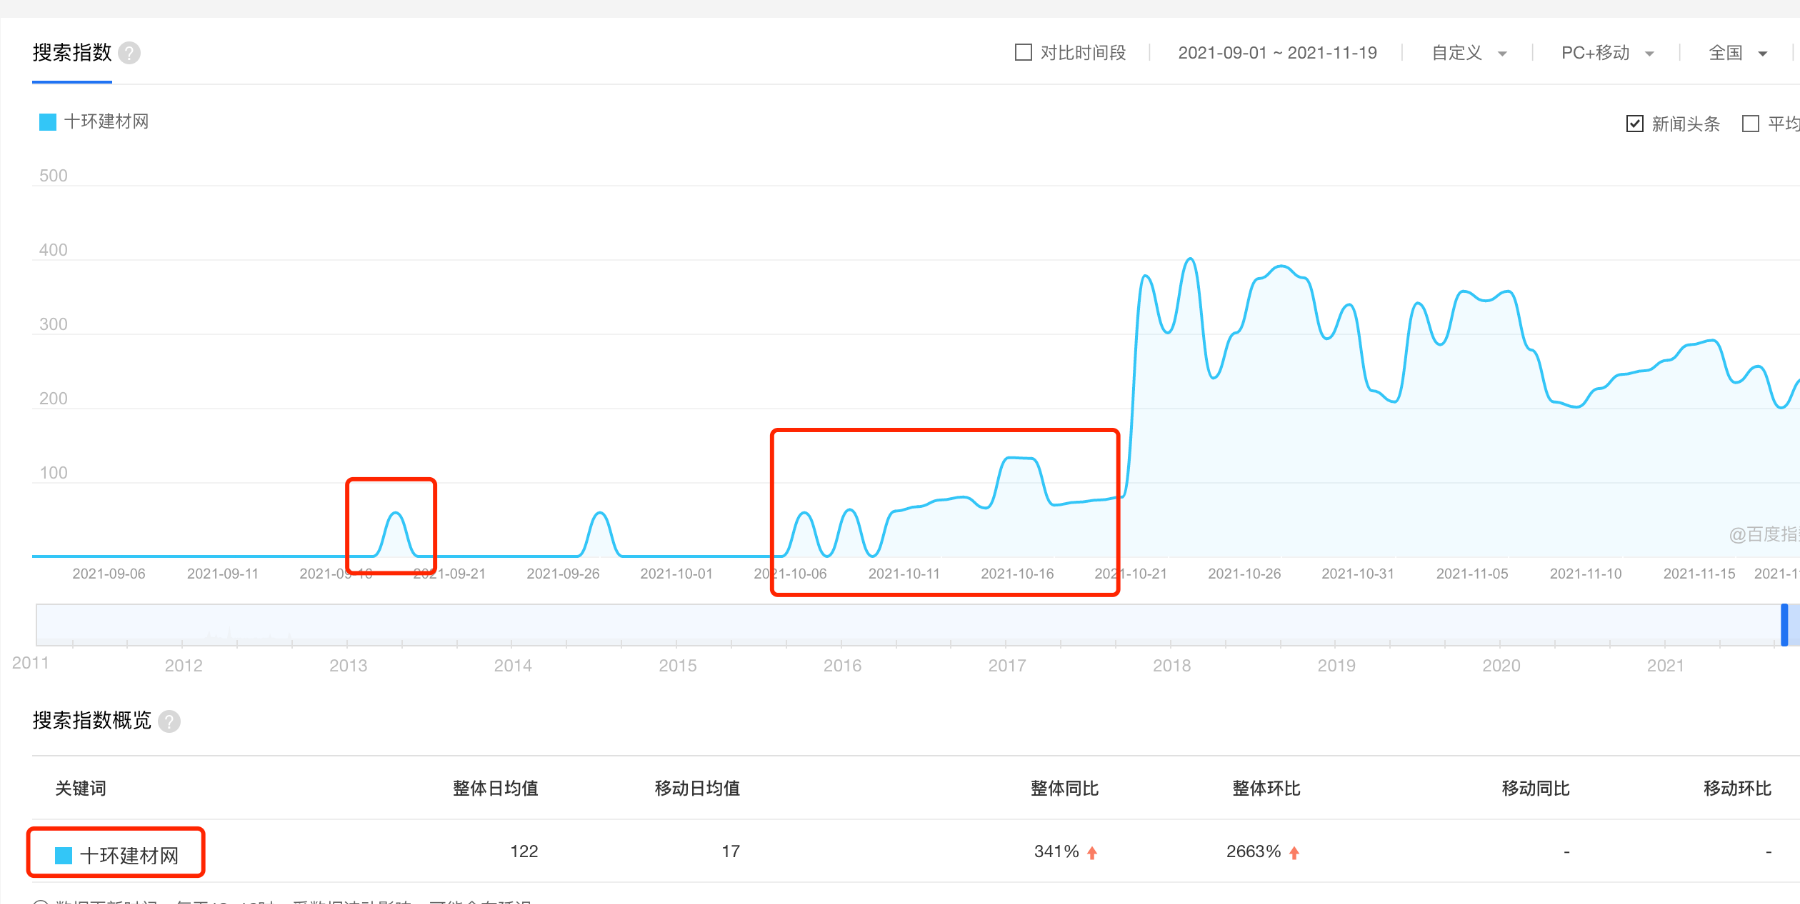Enable the 对比时间段 comparison checkbox

click(x=1023, y=51)
